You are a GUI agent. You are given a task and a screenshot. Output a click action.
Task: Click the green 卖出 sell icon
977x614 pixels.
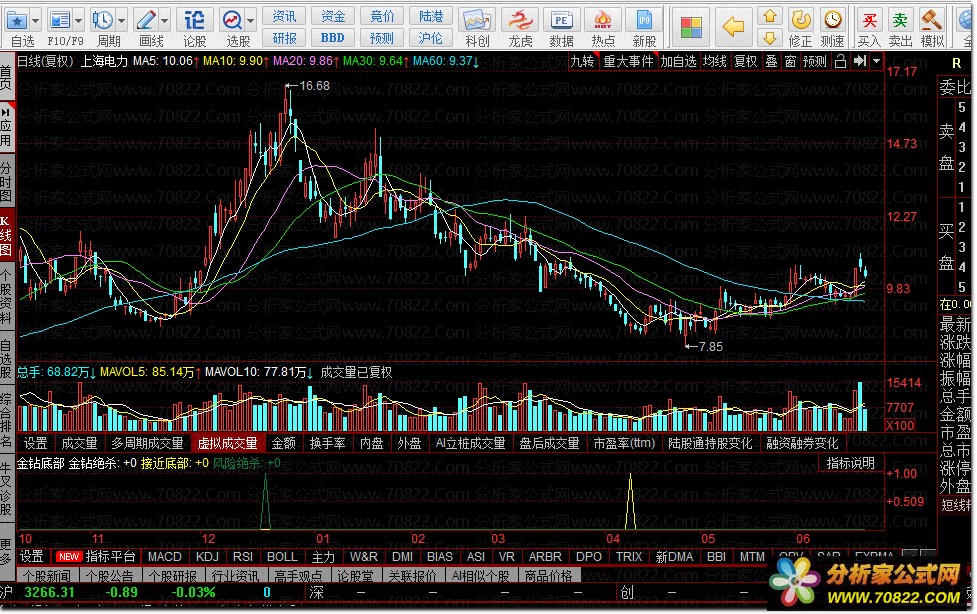click(x=900, y=21)
